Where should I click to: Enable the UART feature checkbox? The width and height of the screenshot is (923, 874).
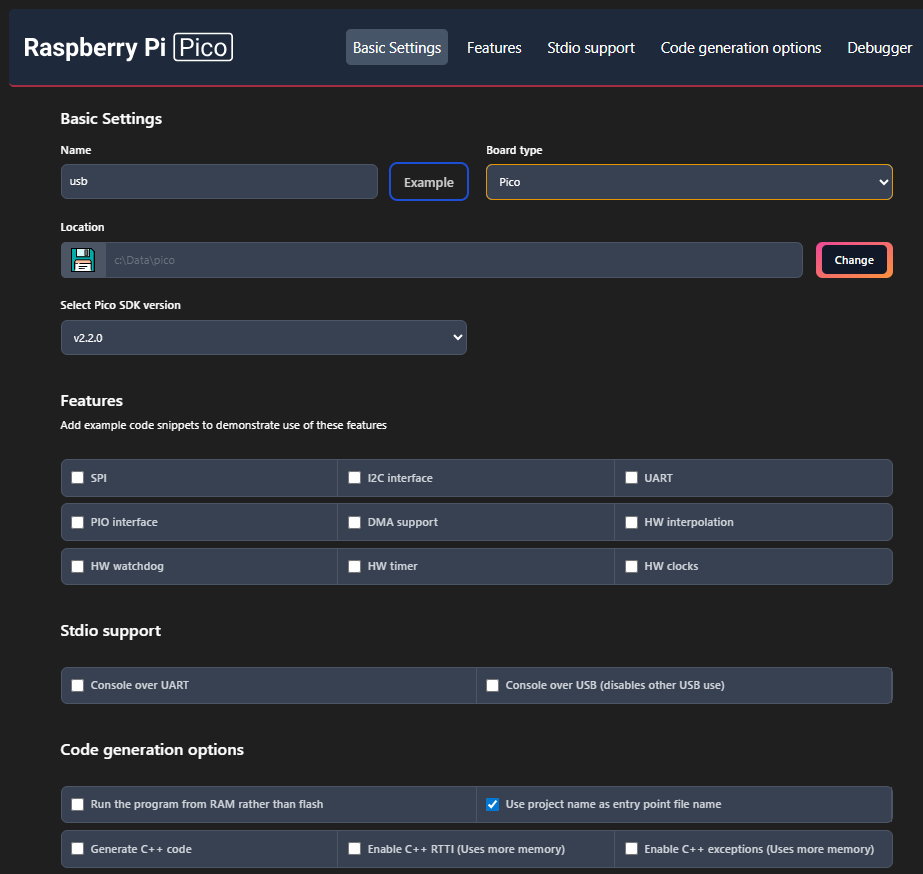[x=632, y=478]
